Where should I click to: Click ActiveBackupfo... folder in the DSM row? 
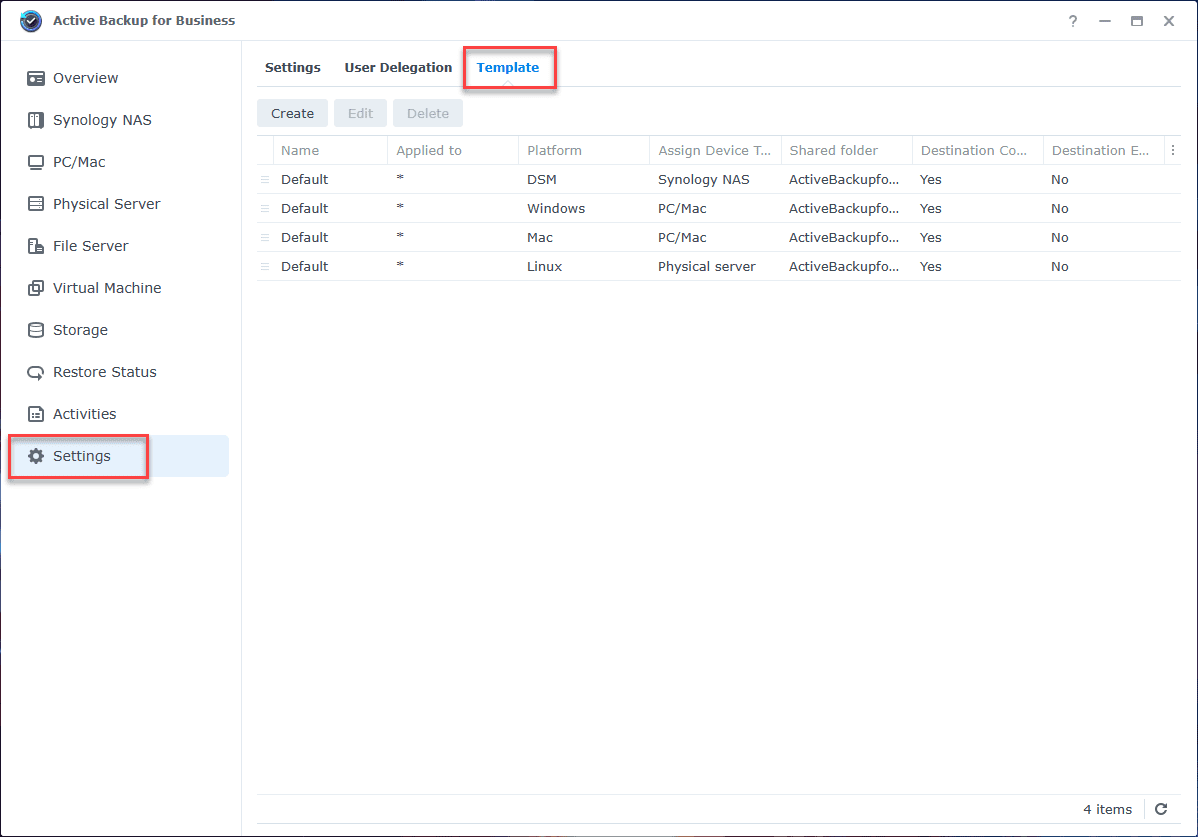[844, 179]
